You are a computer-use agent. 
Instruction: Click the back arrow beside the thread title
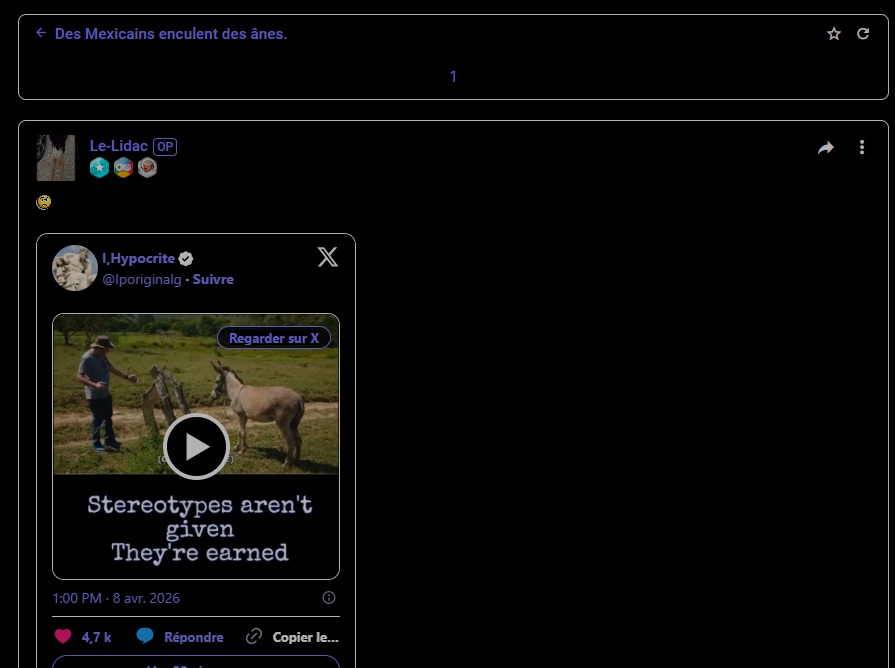coord(41,33)
